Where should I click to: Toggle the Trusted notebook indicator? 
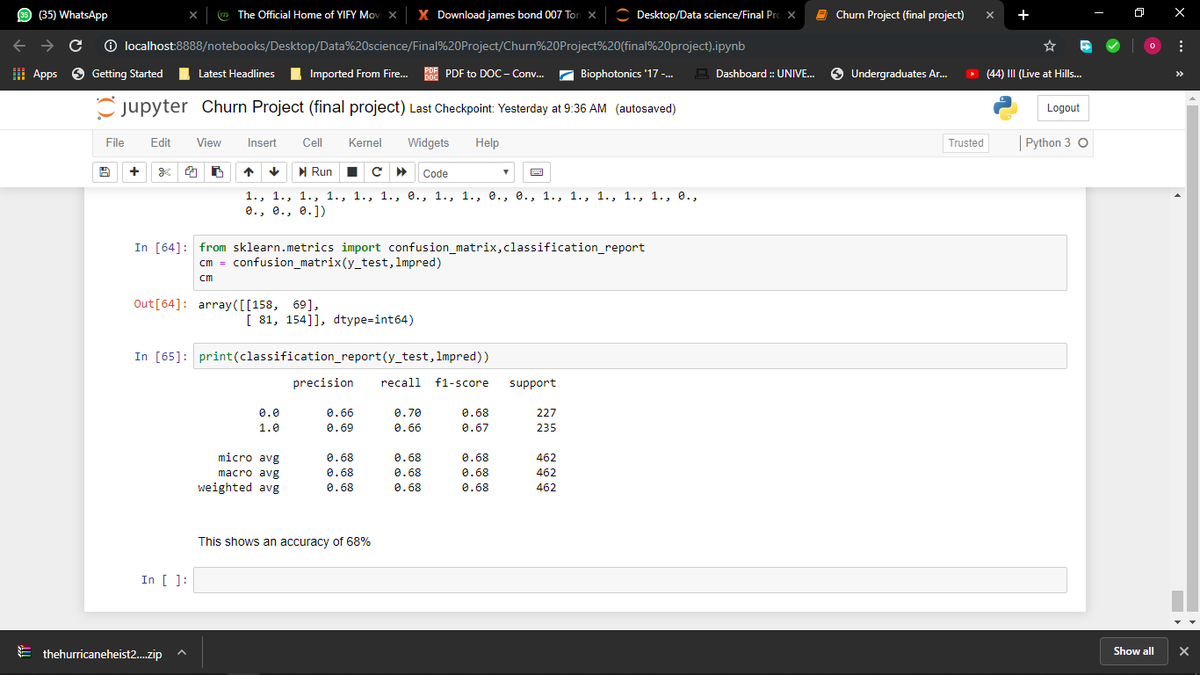pyautogui.click(x=965, y=143)
